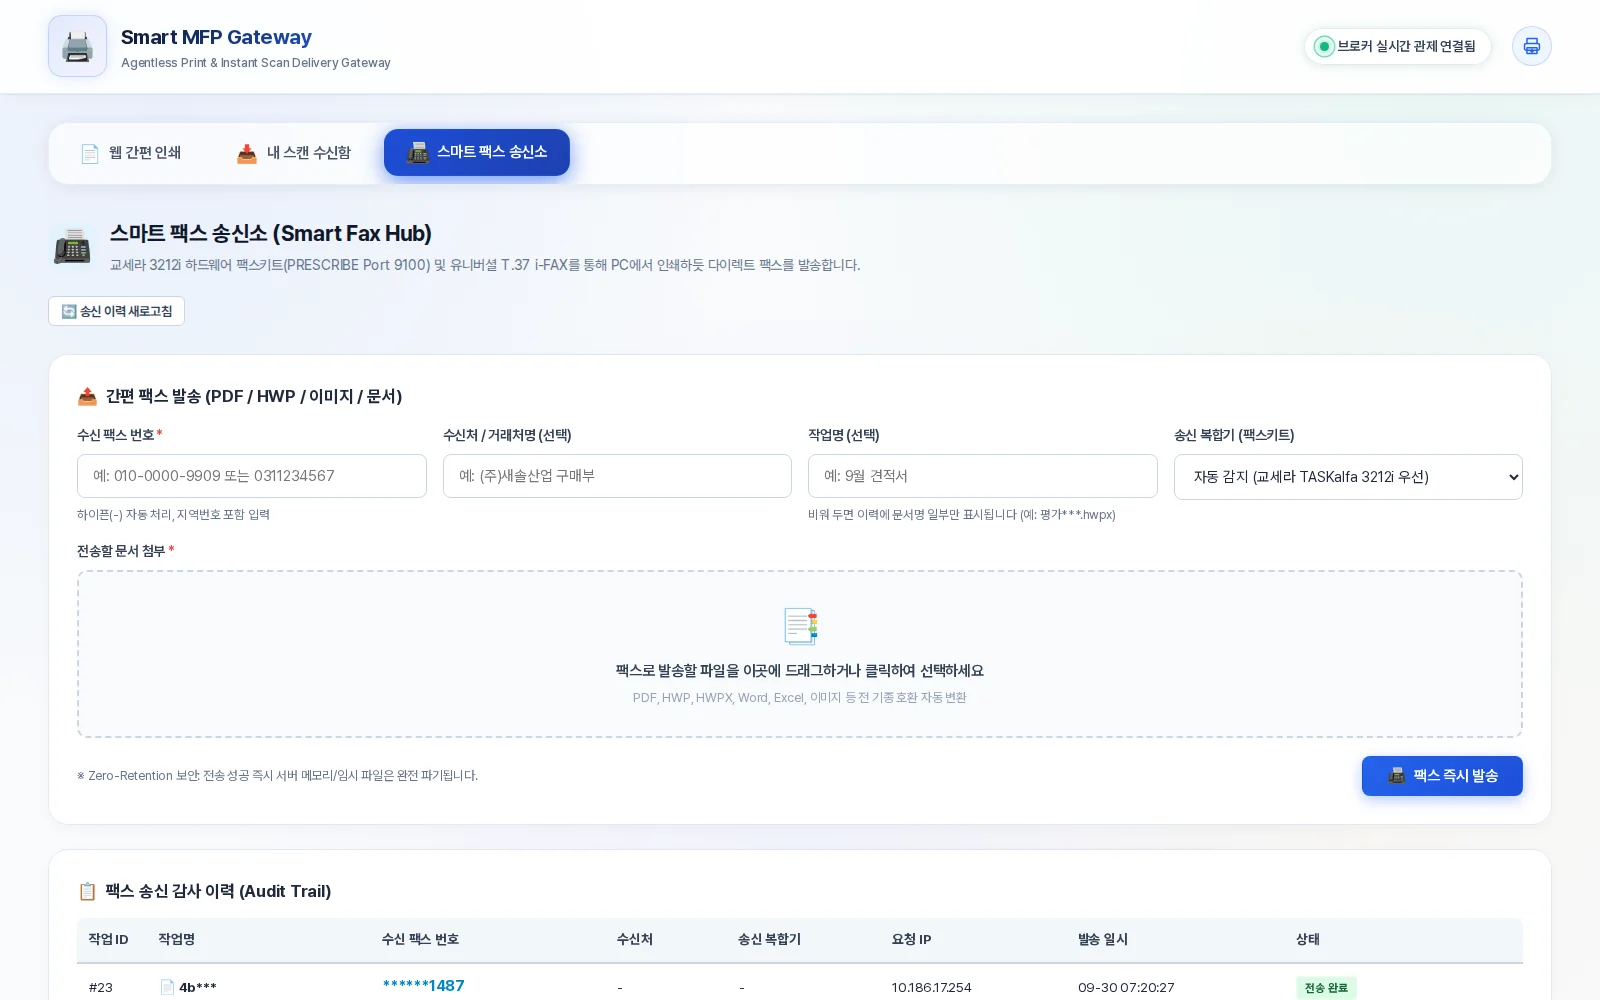
Task: Click the IP value 10.186.17.254
Action: click(931, 987)
